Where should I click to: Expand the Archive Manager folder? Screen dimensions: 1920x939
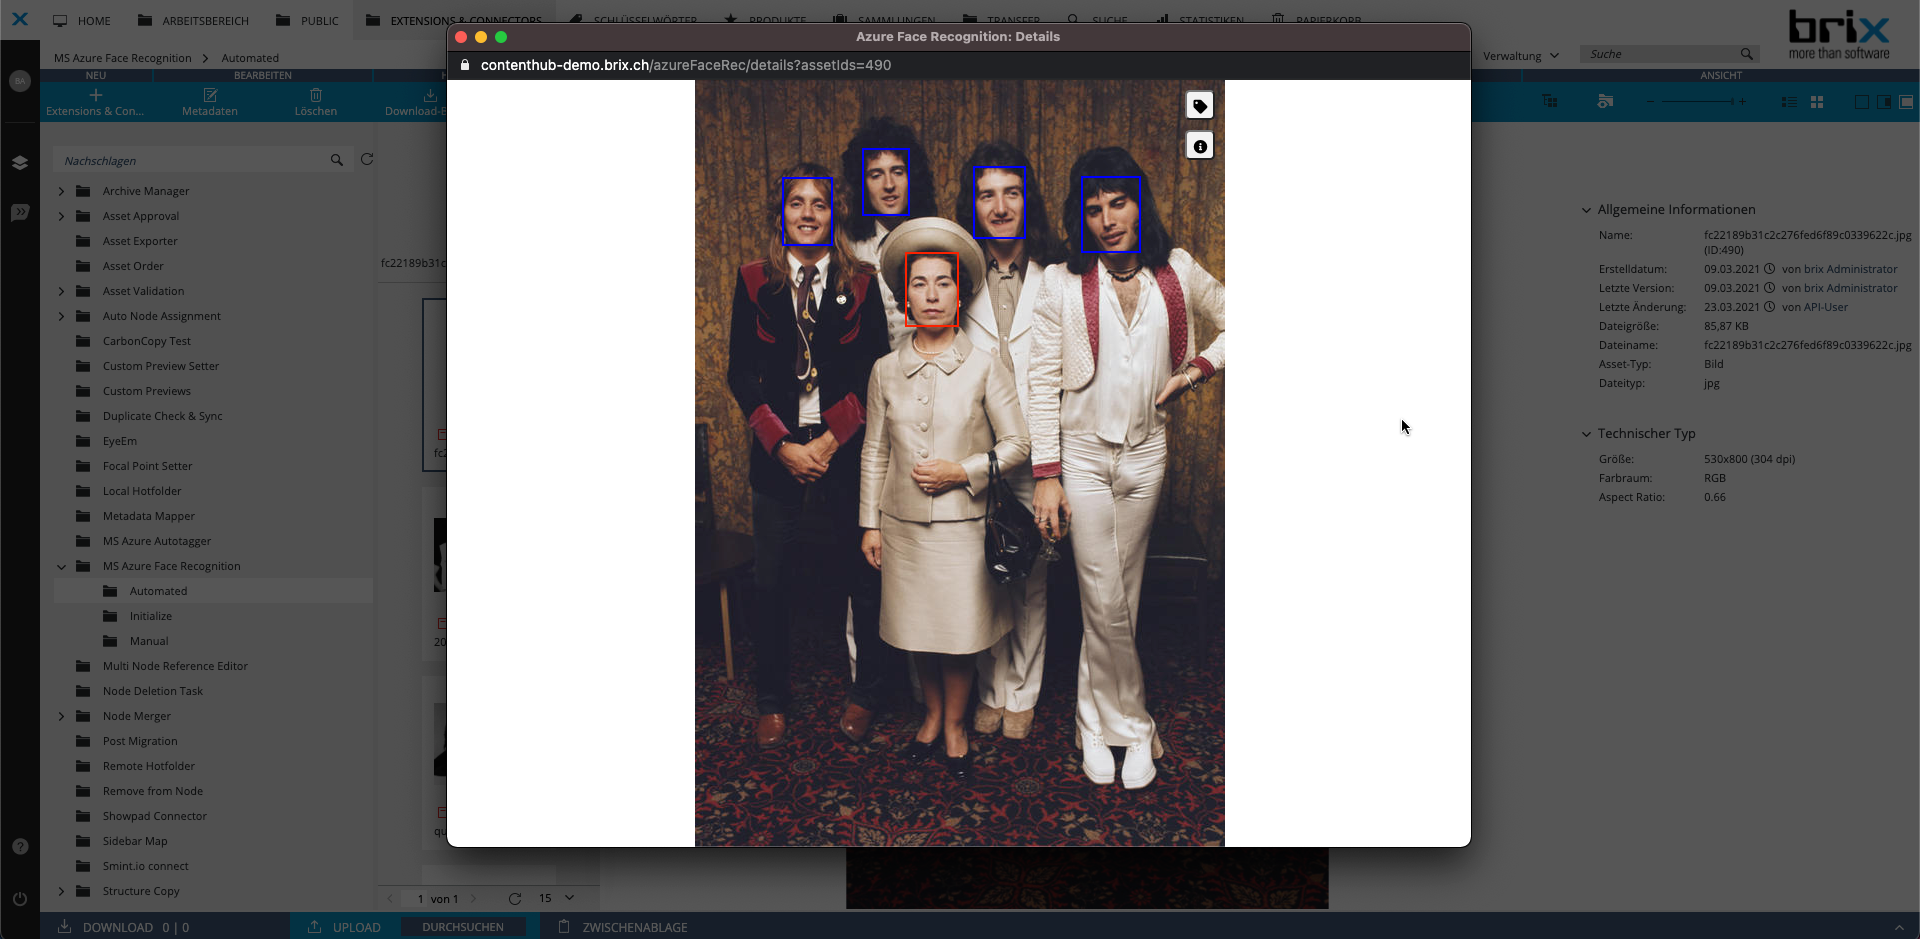[61, 191]
